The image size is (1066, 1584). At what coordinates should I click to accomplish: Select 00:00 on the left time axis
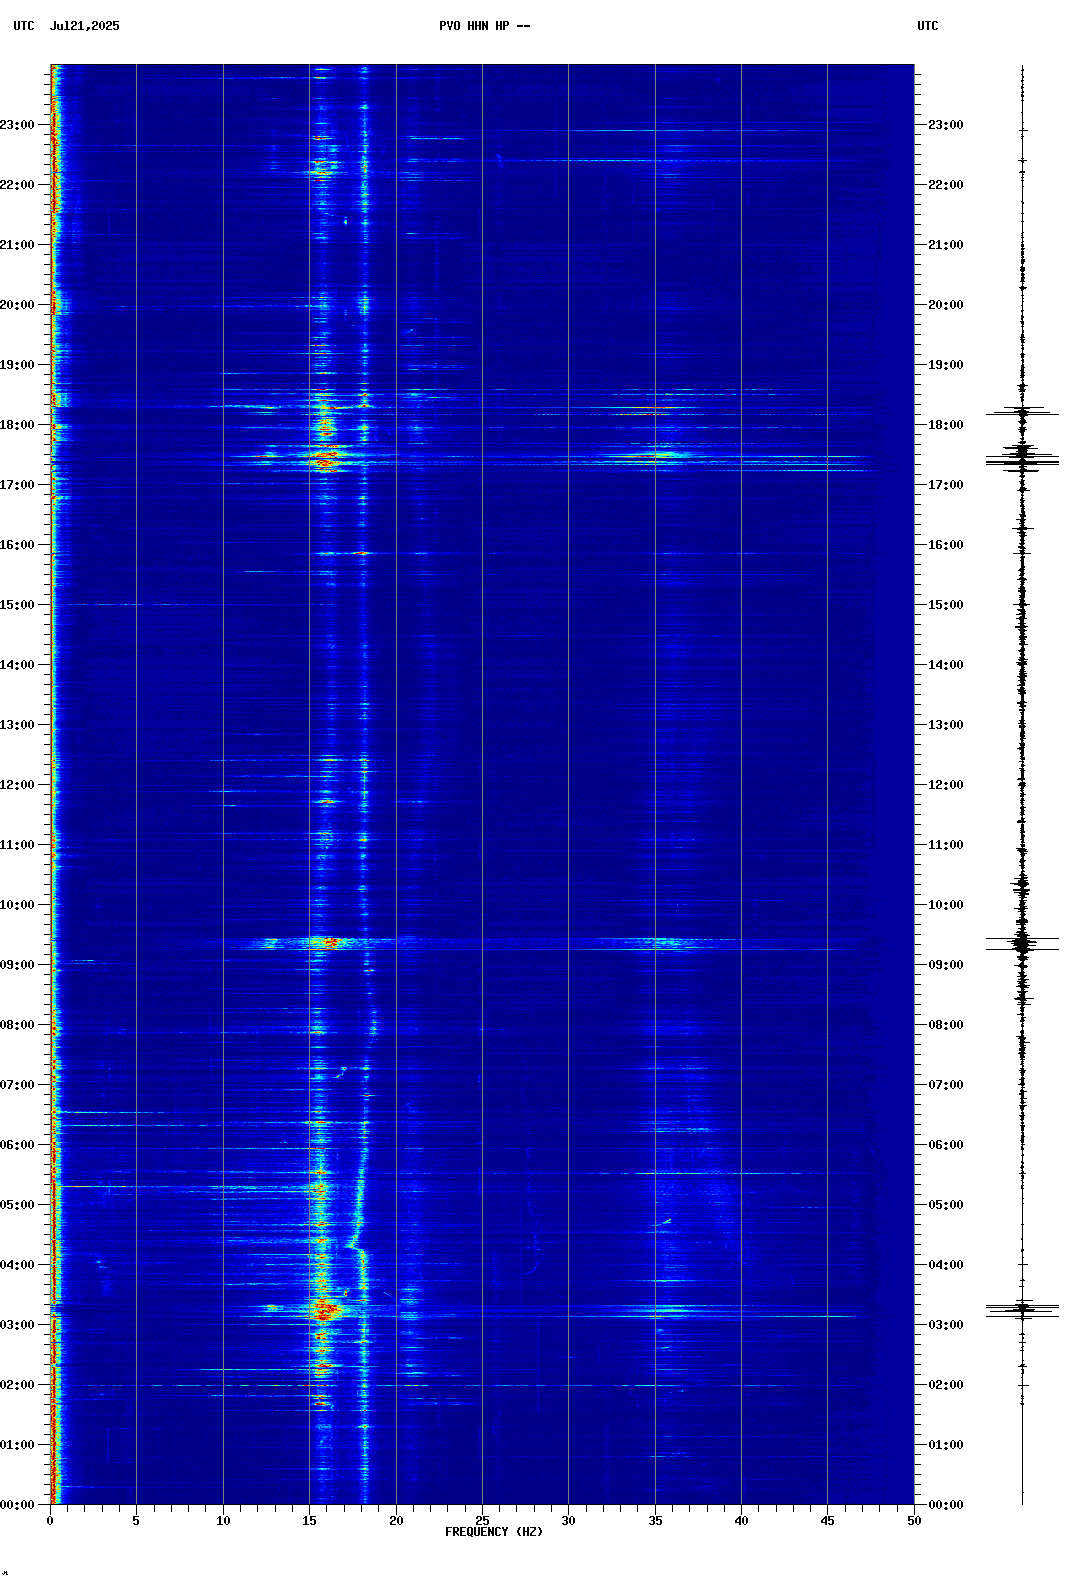[x=17, y=1505]
